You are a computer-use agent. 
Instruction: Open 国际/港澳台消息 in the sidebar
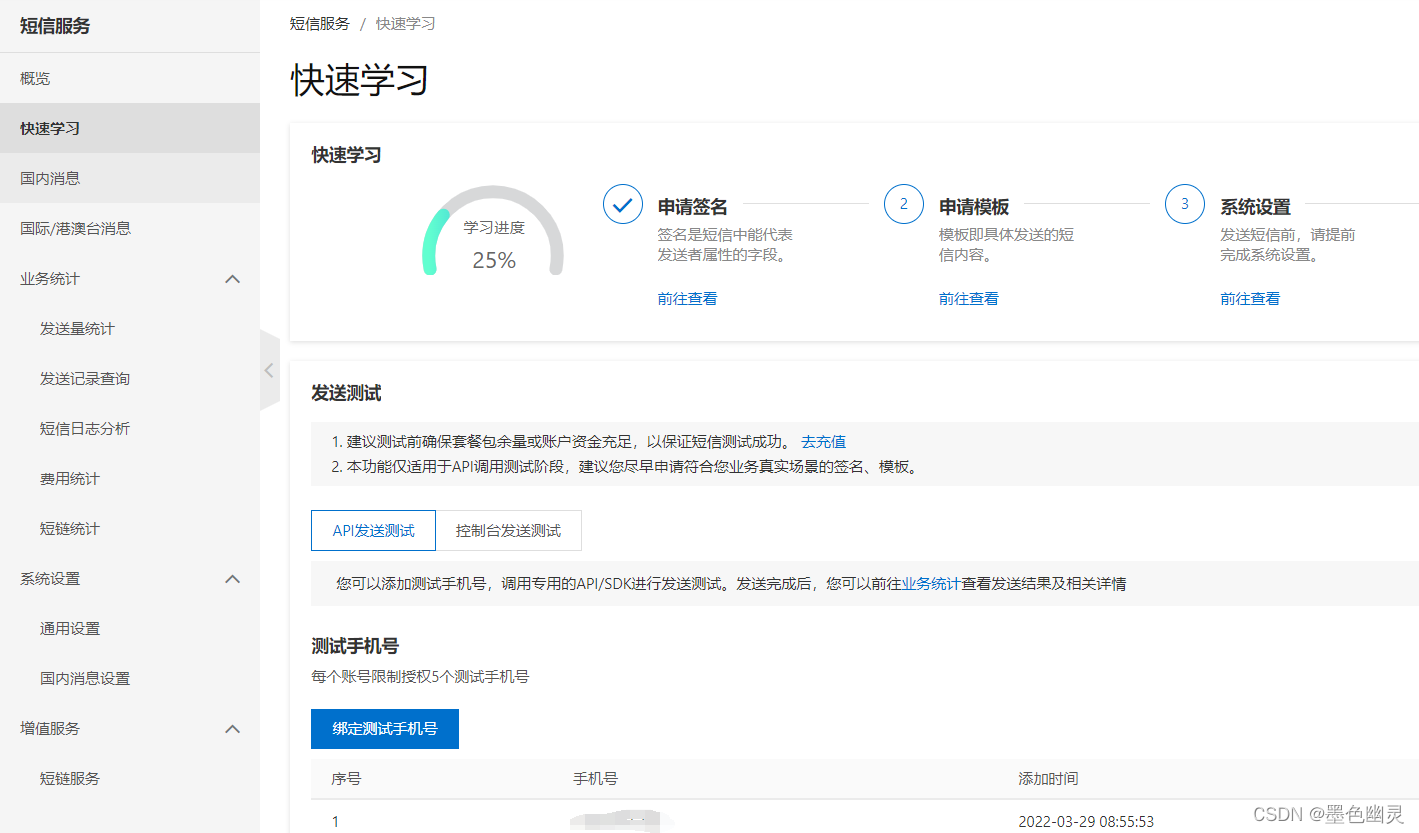click(130, 228)
